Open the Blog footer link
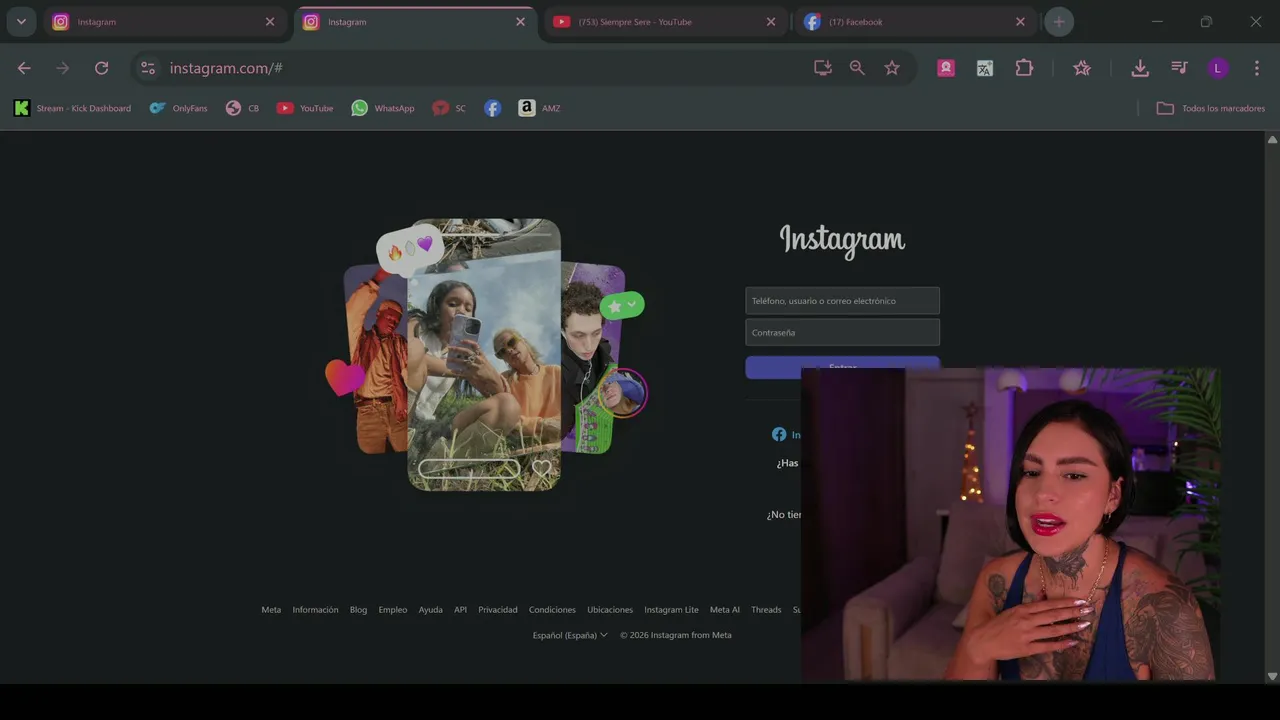The height and width of the screenshot is (720, 1280). [x=358, y=610]
